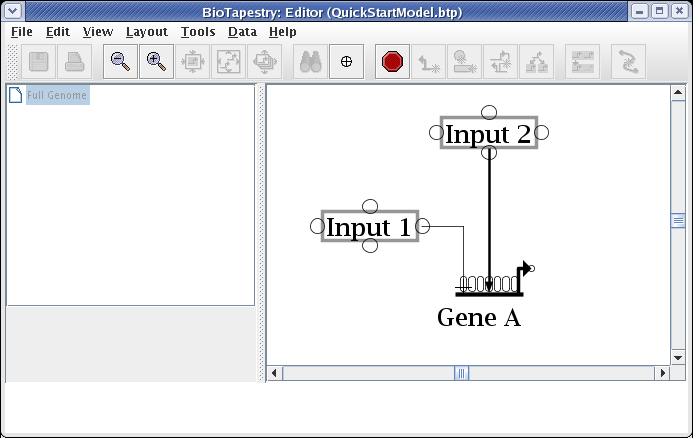Image resolution: width=693 pixels, height=438 pixels.
Task: Click the Gene A label
Action: tap(479, 318)
